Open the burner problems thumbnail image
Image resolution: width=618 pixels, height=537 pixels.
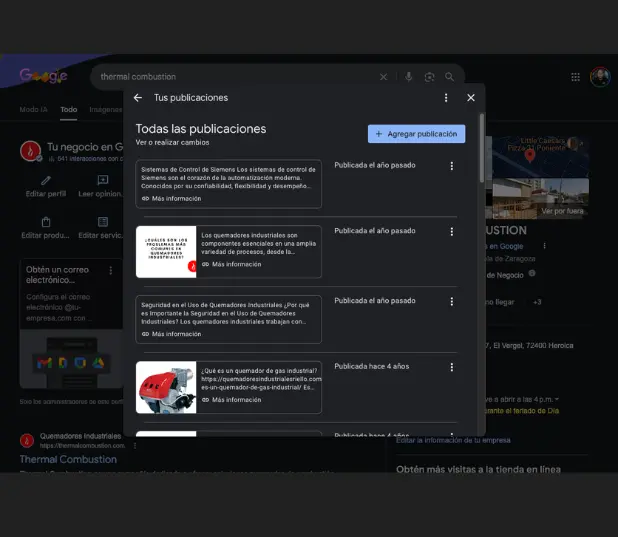[x=166, y=252]
